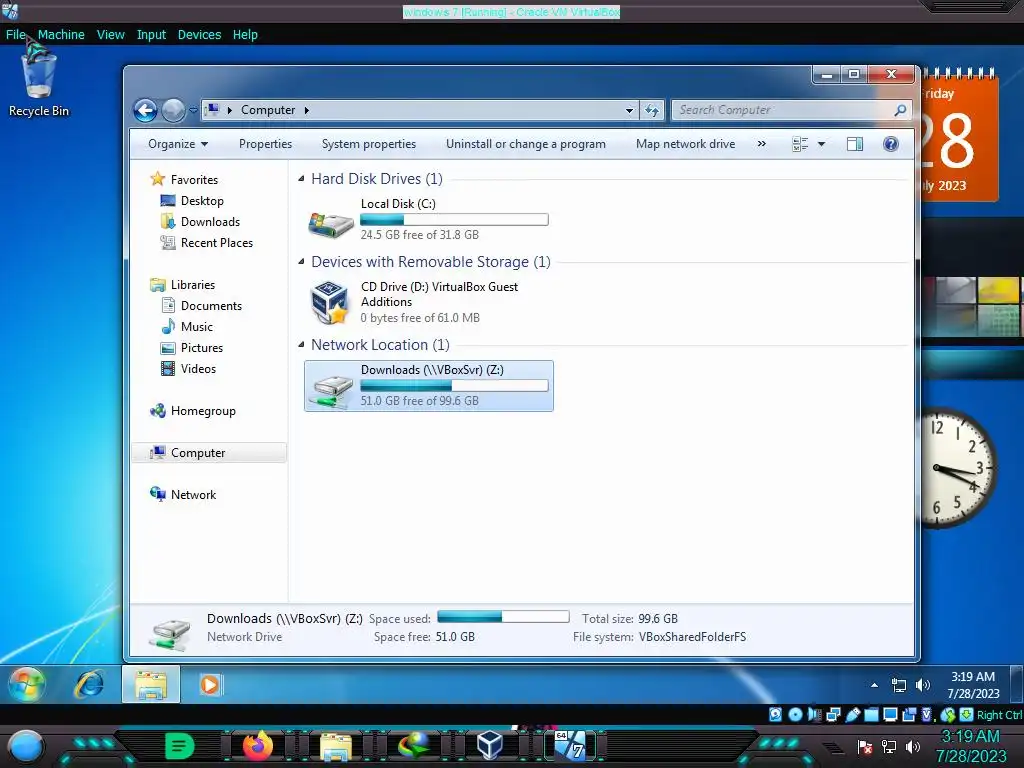
Task: Change view using the view icon
Action: click(800, 144)
